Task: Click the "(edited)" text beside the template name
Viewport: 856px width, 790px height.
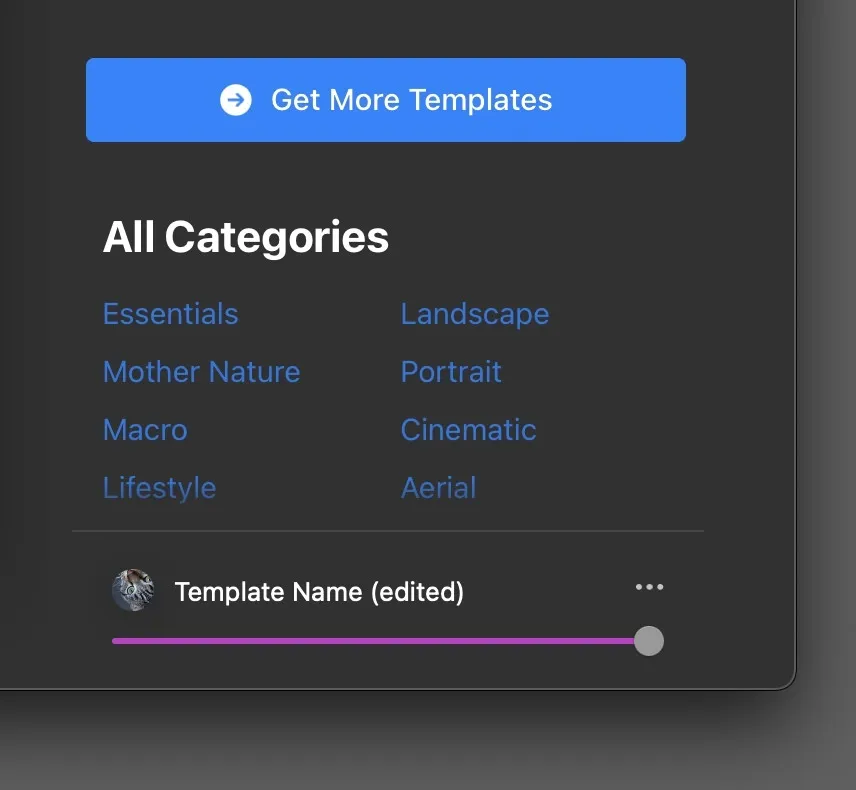Action: coord(417,592)
